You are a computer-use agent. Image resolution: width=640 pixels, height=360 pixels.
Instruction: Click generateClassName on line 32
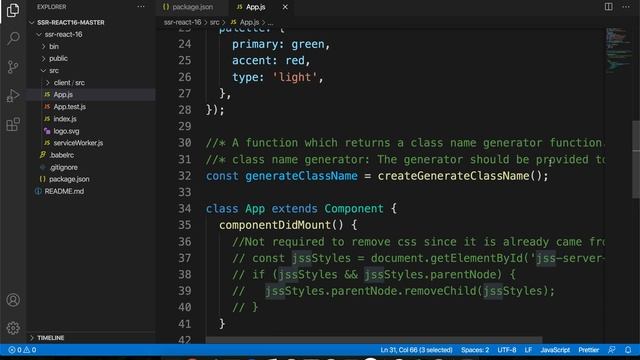[301, 176]
